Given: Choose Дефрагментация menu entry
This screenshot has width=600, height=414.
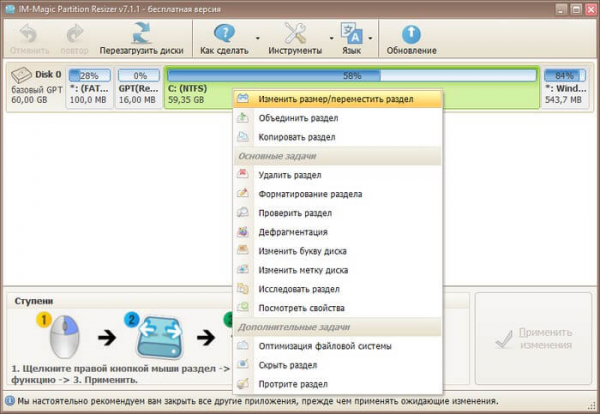Looking at the screenshot, I should [x=338, y=232].
